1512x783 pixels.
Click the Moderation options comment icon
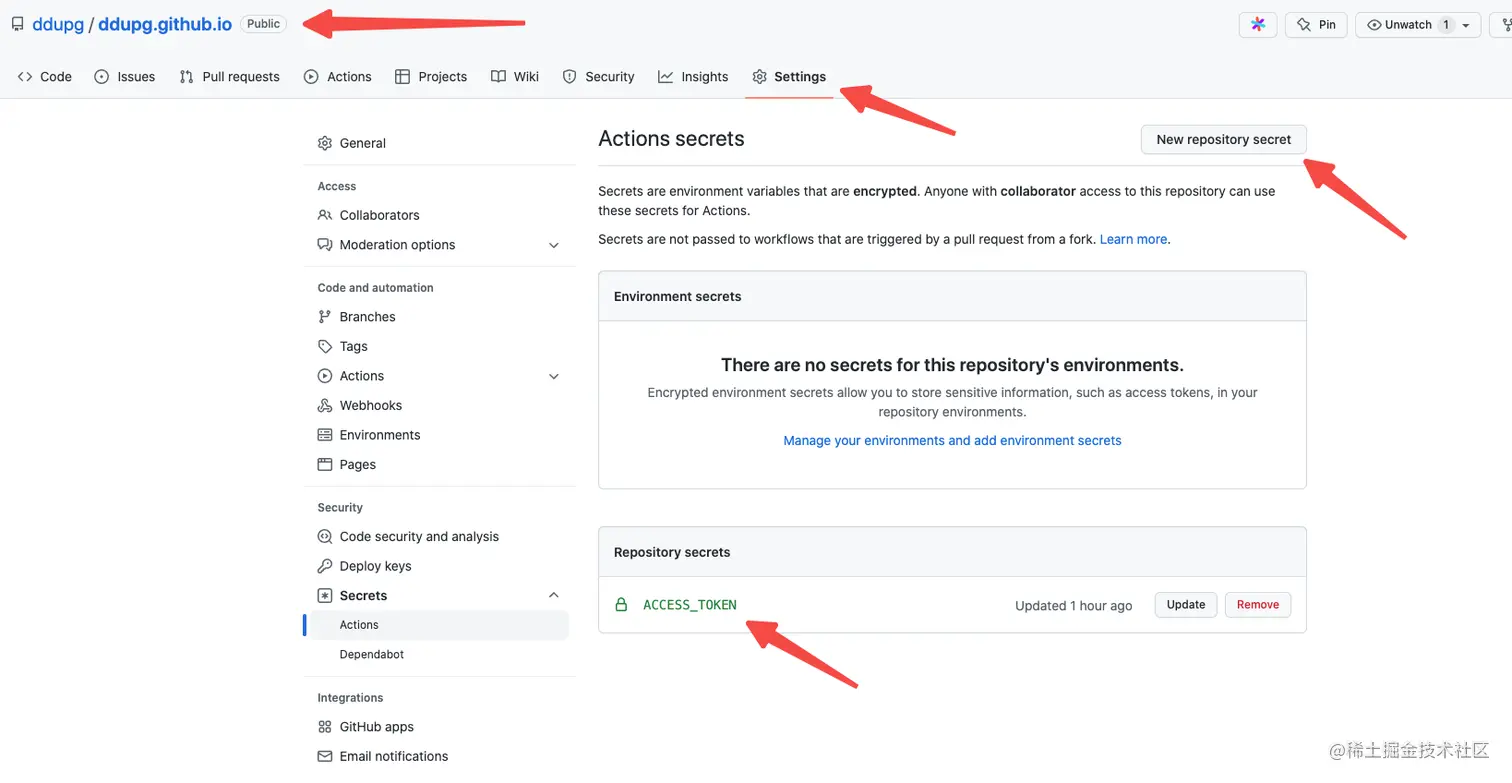coord(325,245)
